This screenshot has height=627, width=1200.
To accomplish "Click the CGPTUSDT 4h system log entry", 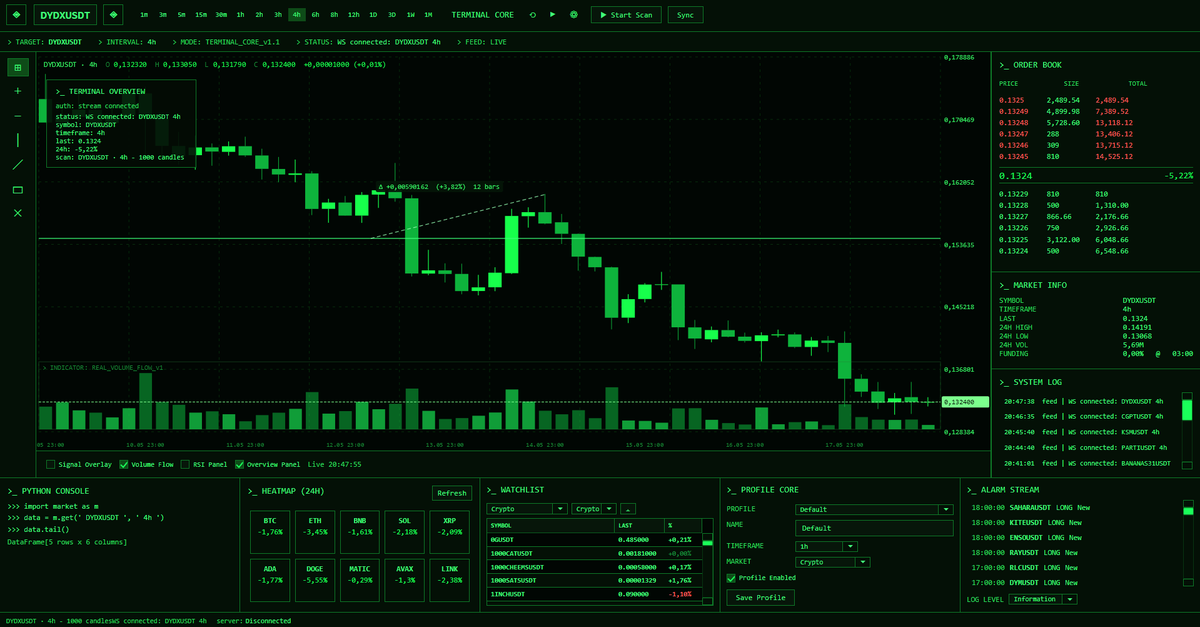I will [x=1083, y=416].
